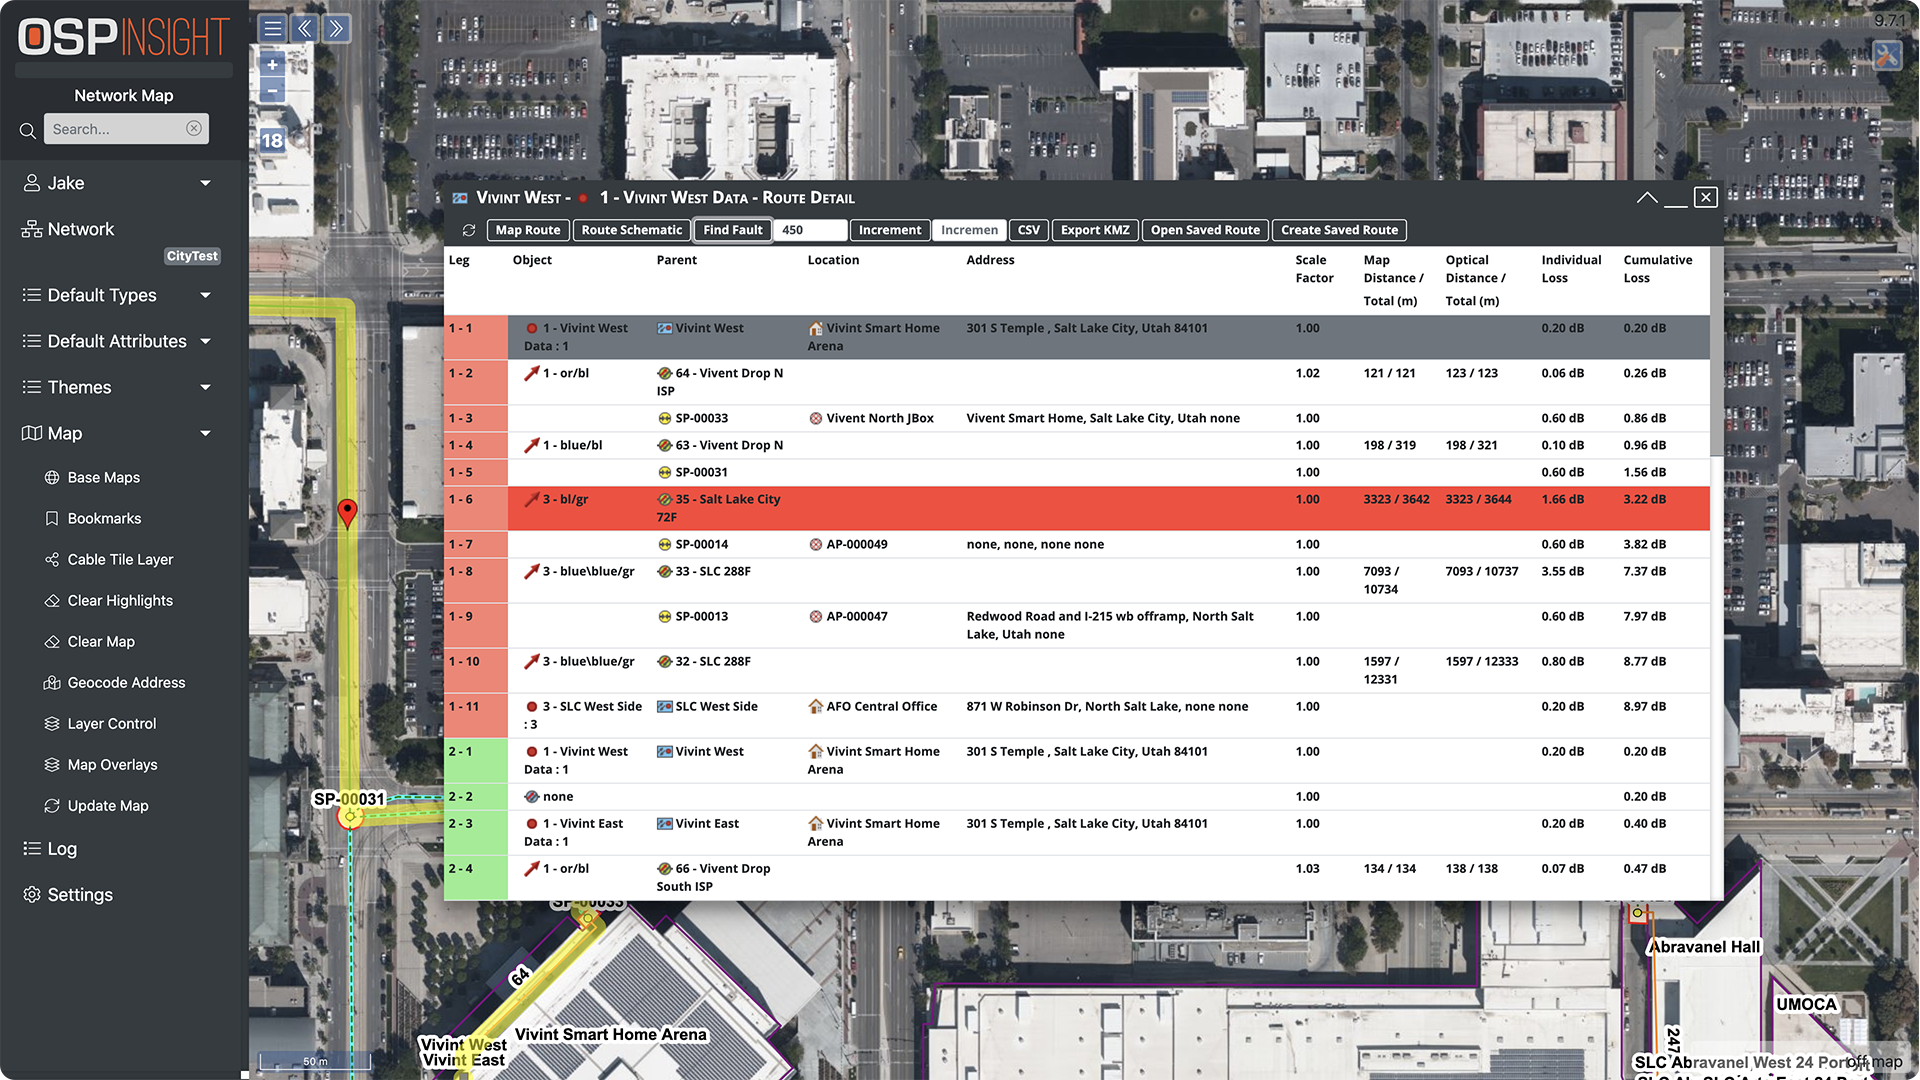The height and width of the screenshot is (1080, 1920).
Task: Click the Update Map refresh icon
Action: pyautogui.click(x=52, y=806)
